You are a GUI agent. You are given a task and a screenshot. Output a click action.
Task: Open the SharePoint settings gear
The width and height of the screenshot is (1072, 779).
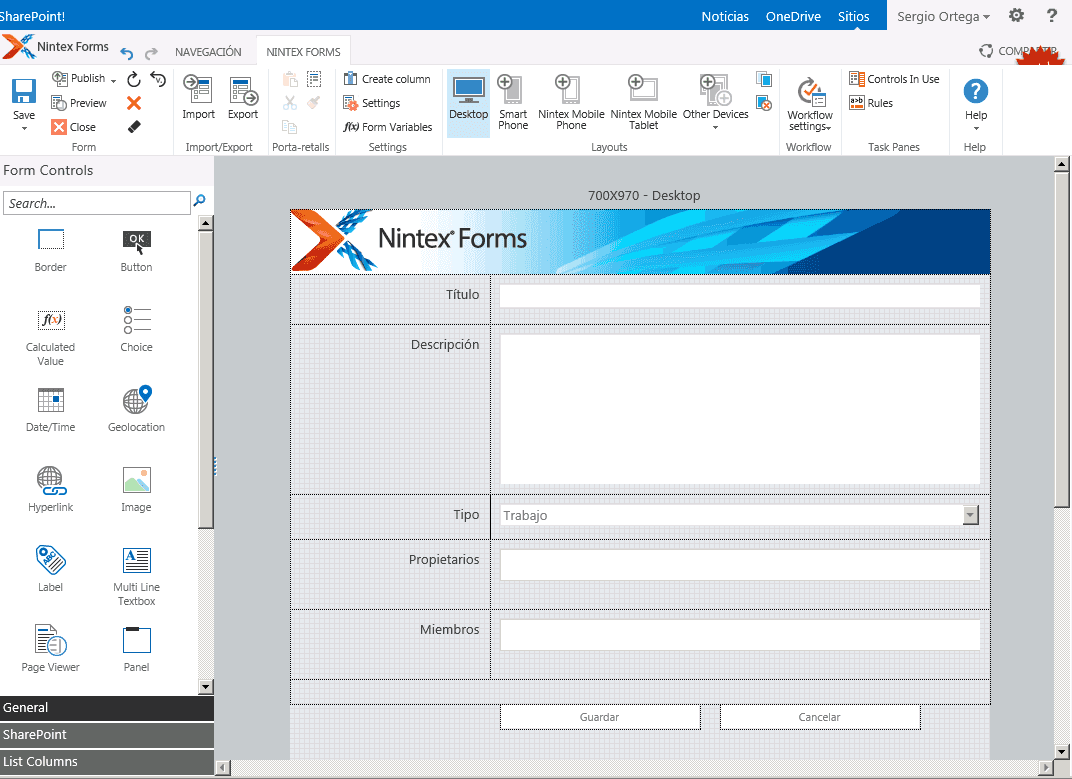1017,15
